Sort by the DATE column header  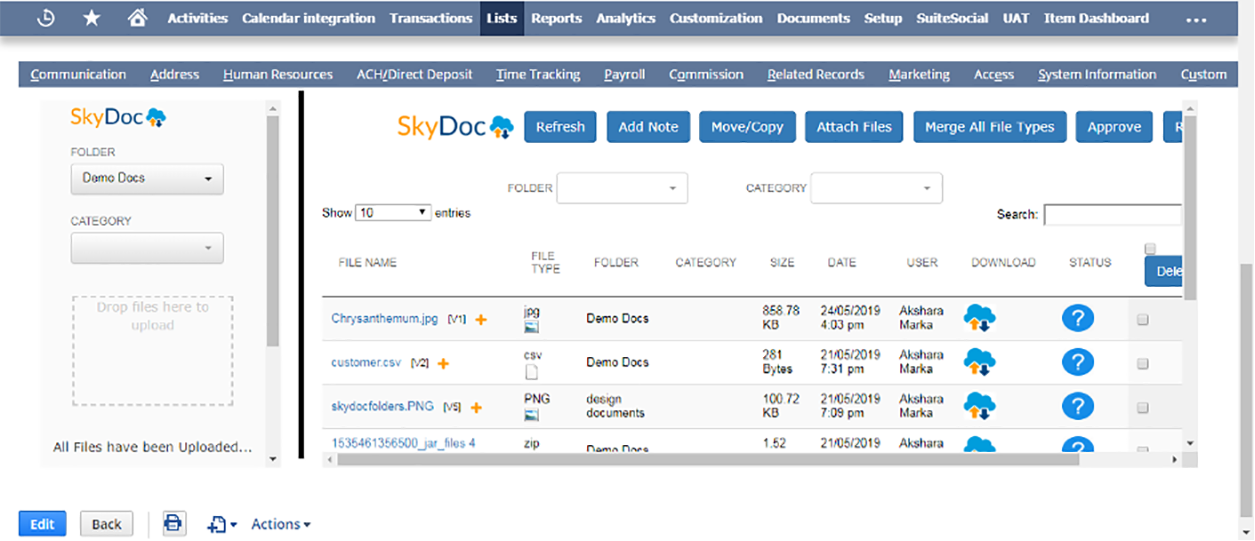pyautogui.click(x=841, y=262)
